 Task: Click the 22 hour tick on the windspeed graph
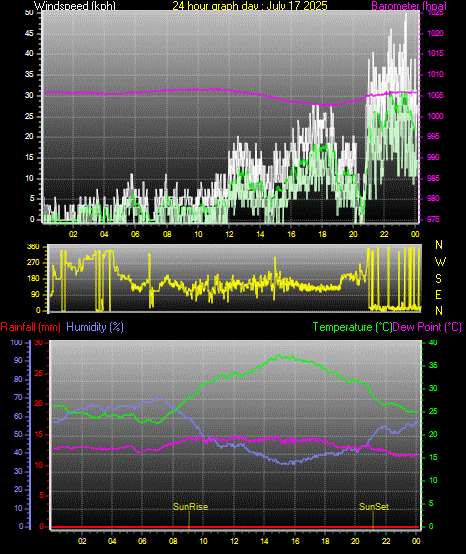point(384,234)
